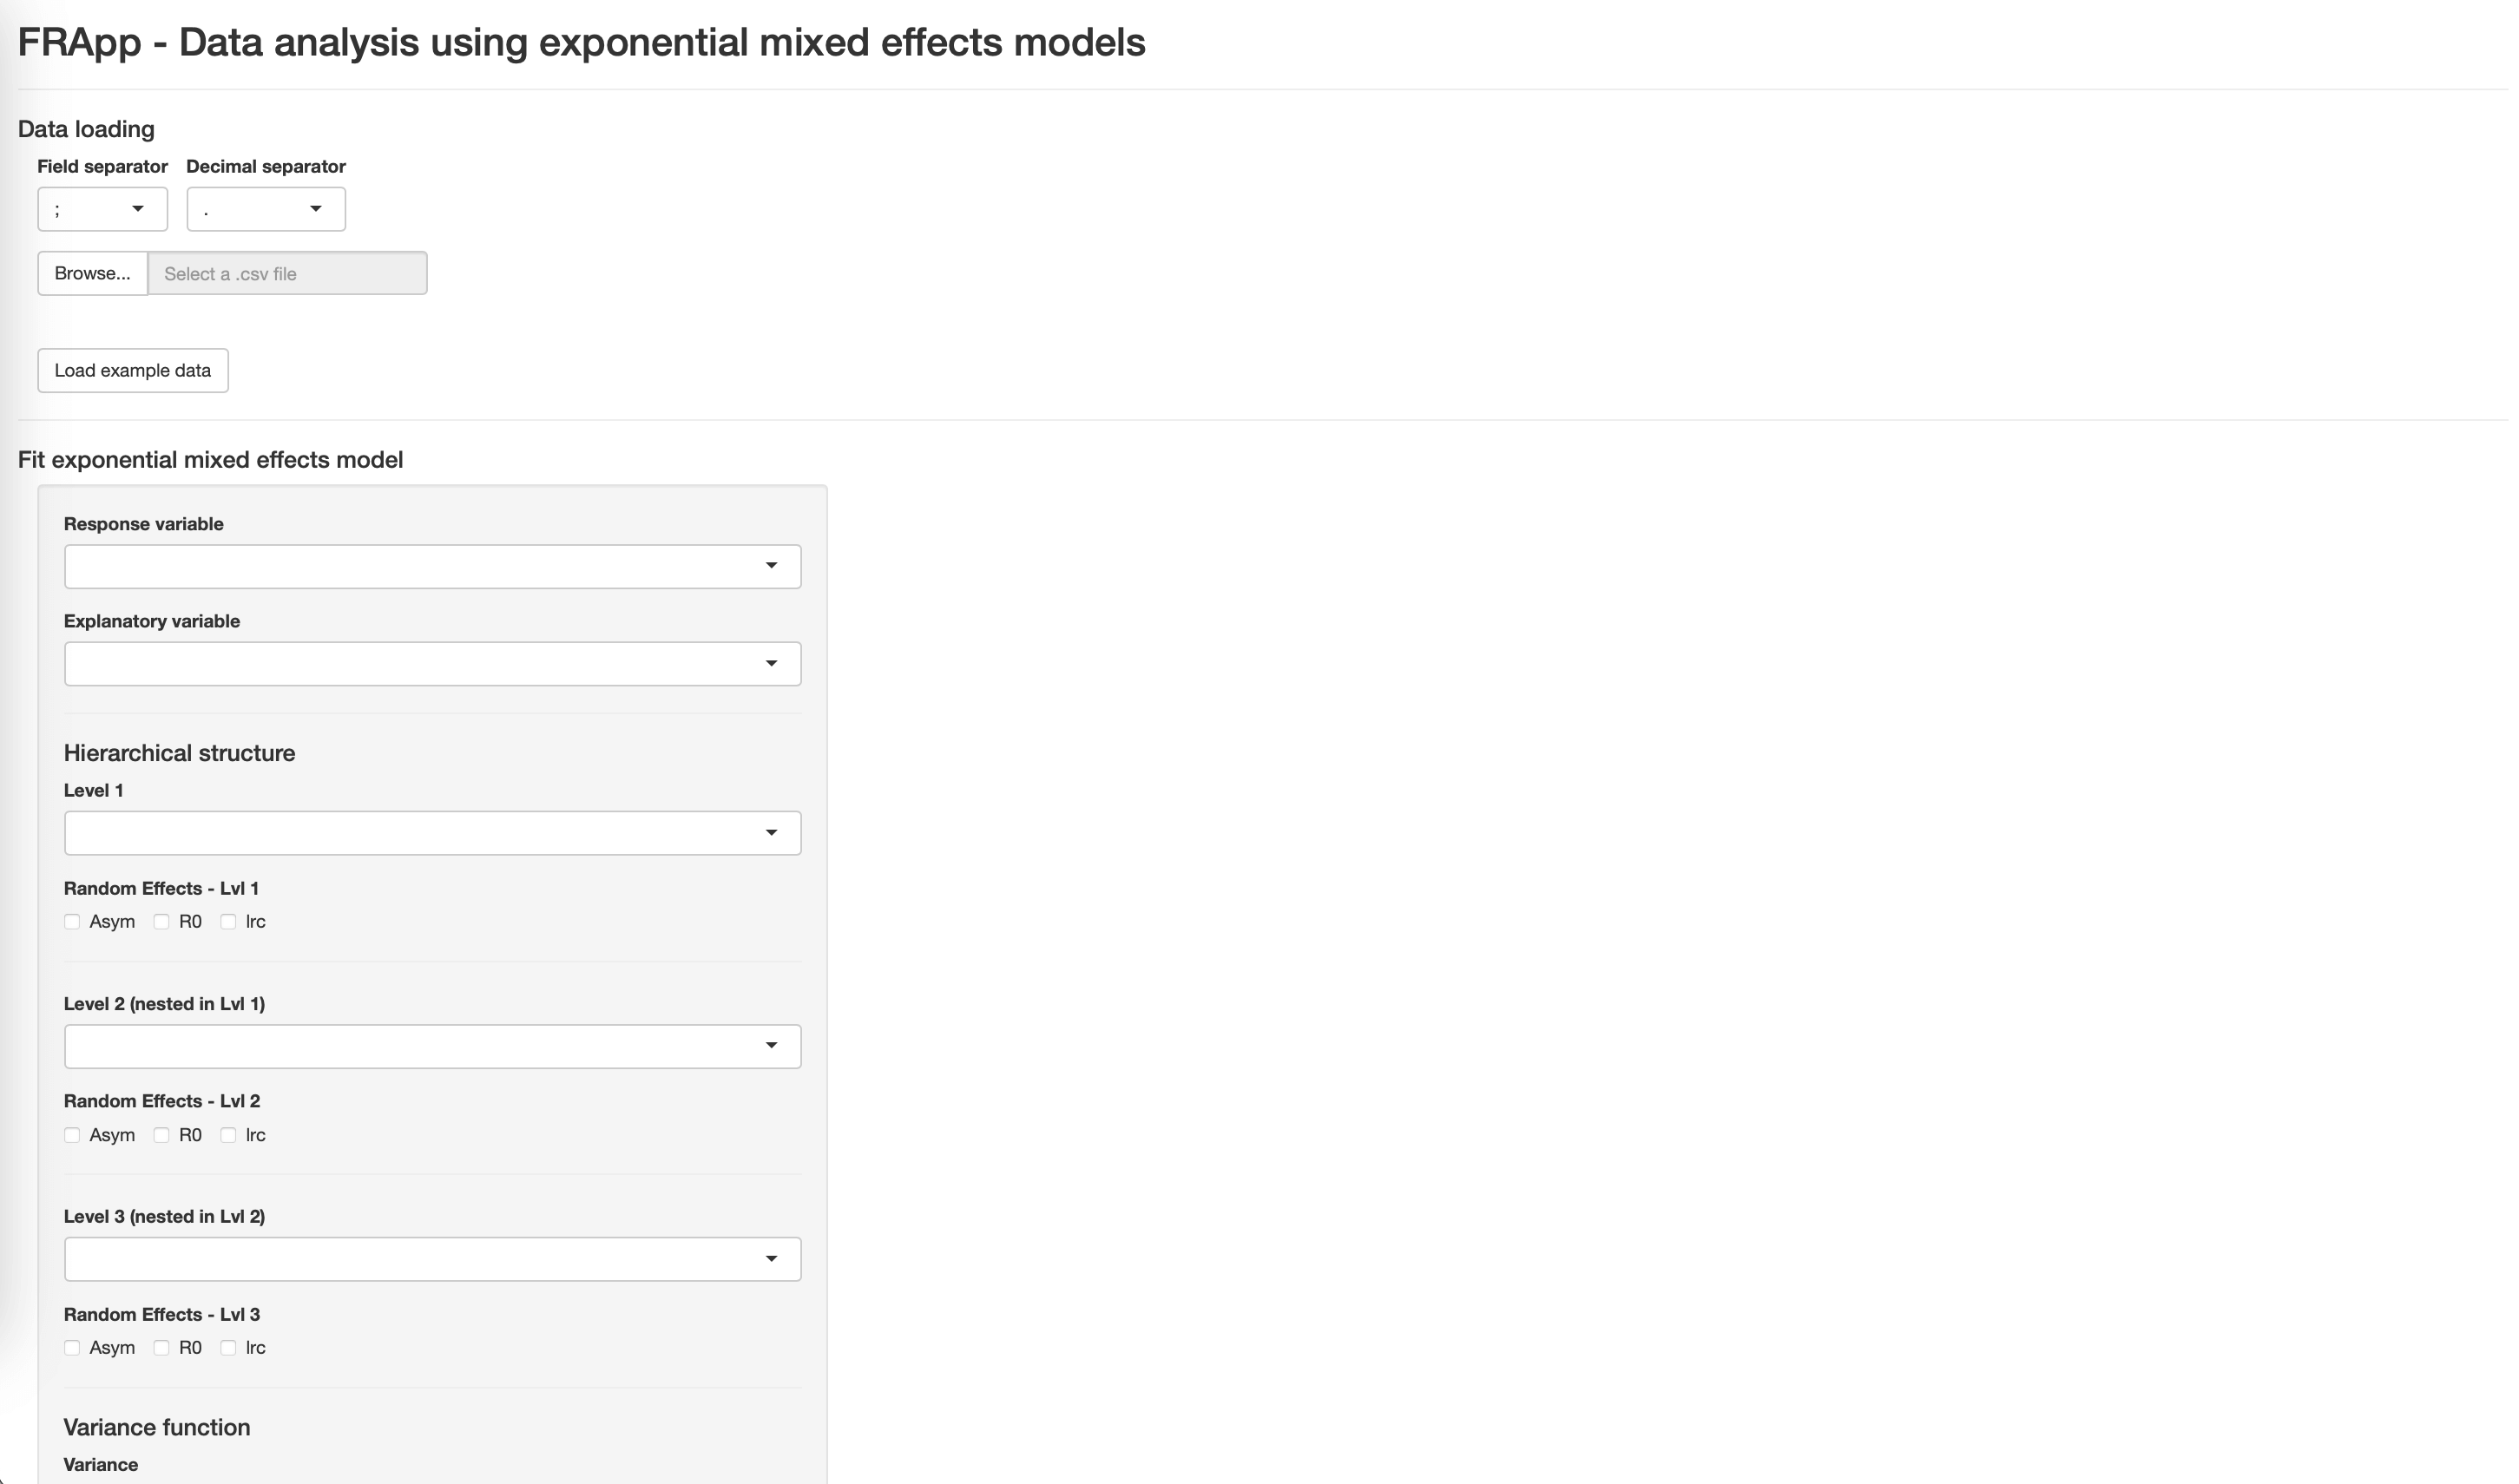
Task: Check the R0 box under Random Effects Lvl 1
Action: [162, 921]
